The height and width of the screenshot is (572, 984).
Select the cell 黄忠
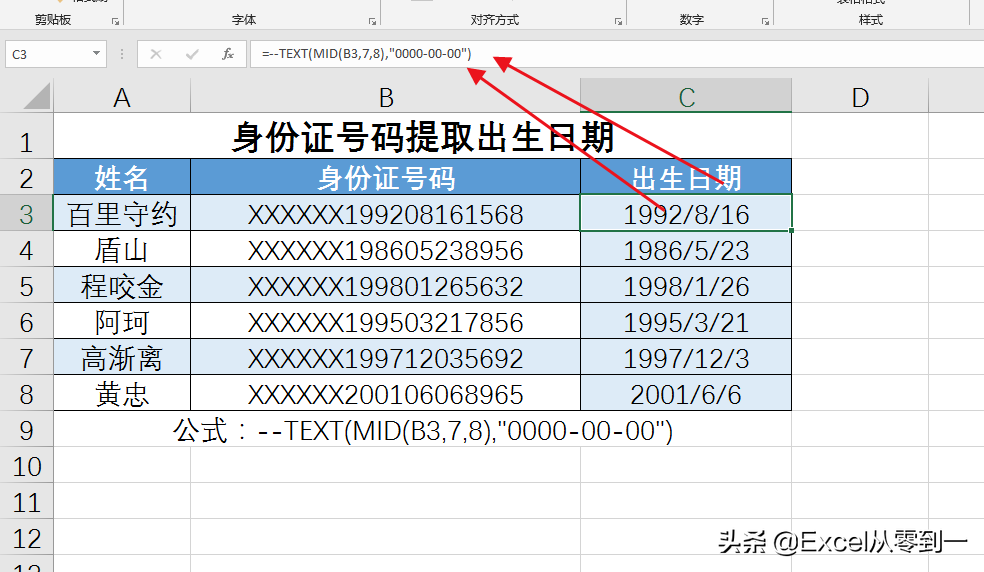click(122, 393)
